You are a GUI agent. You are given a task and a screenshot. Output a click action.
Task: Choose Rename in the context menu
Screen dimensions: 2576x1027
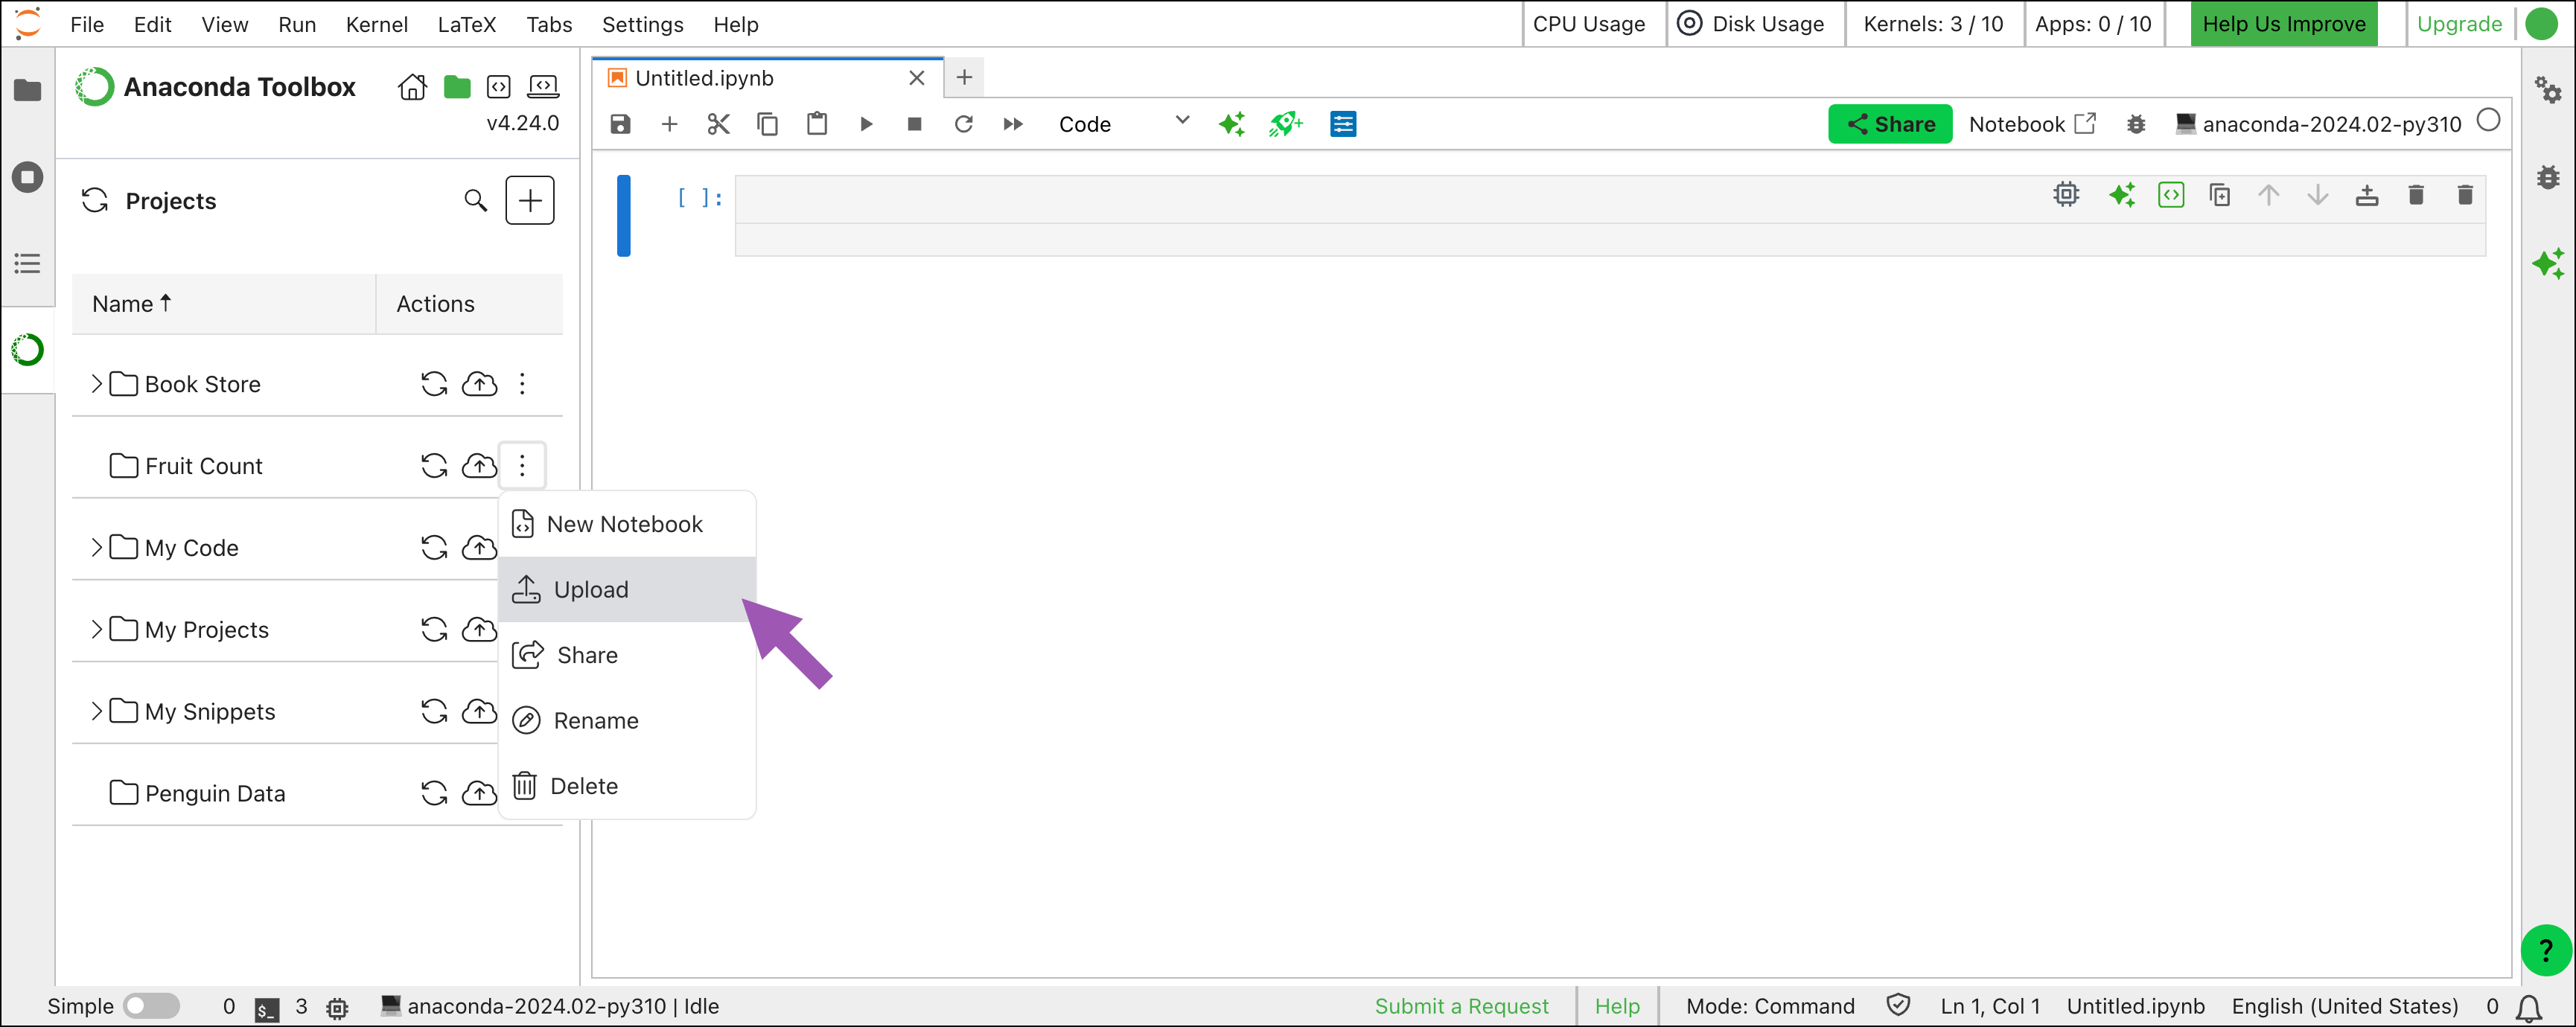[x=595, y=720]
